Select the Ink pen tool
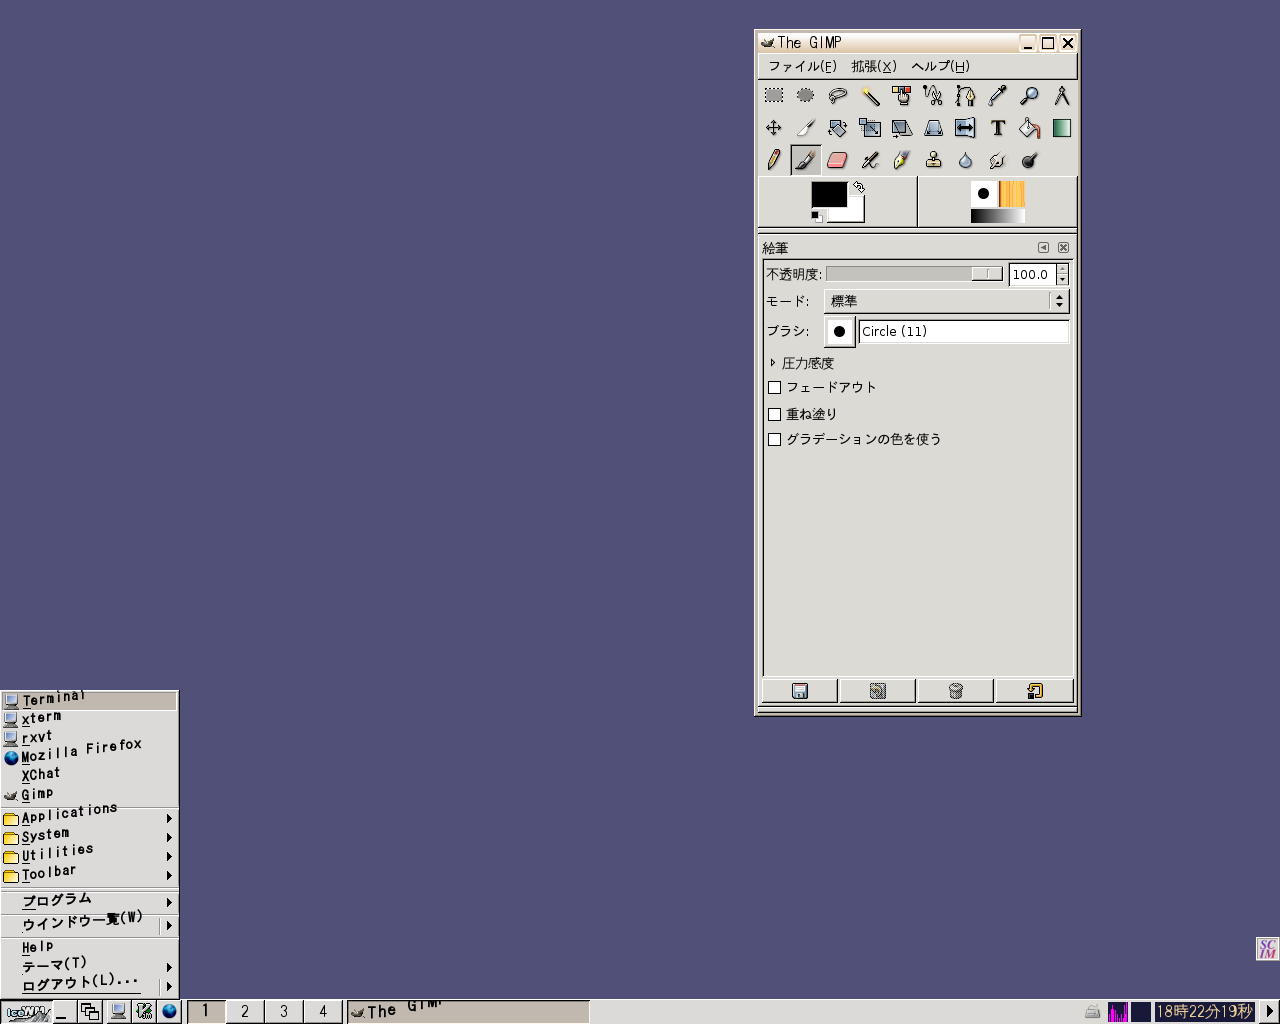 pyautogui.click(x=902, y=160)
